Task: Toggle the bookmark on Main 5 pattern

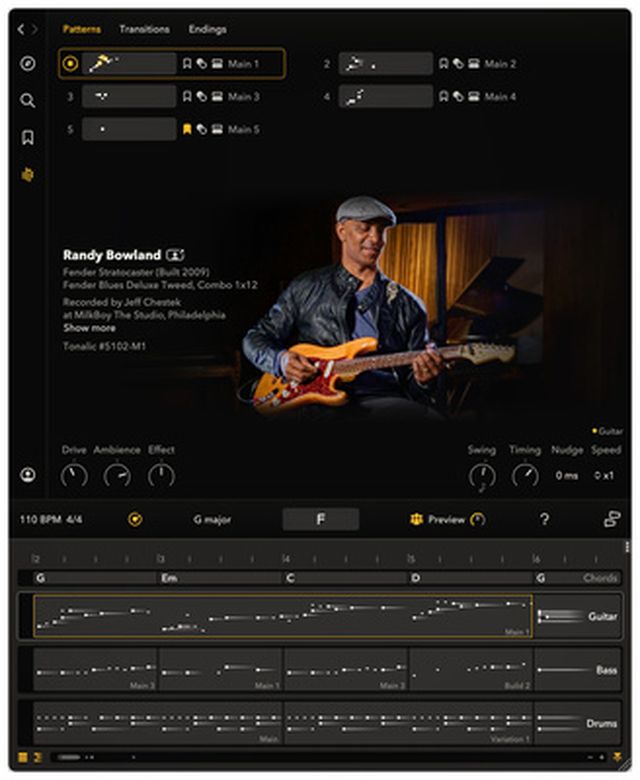Action: (x=186, y=129)
